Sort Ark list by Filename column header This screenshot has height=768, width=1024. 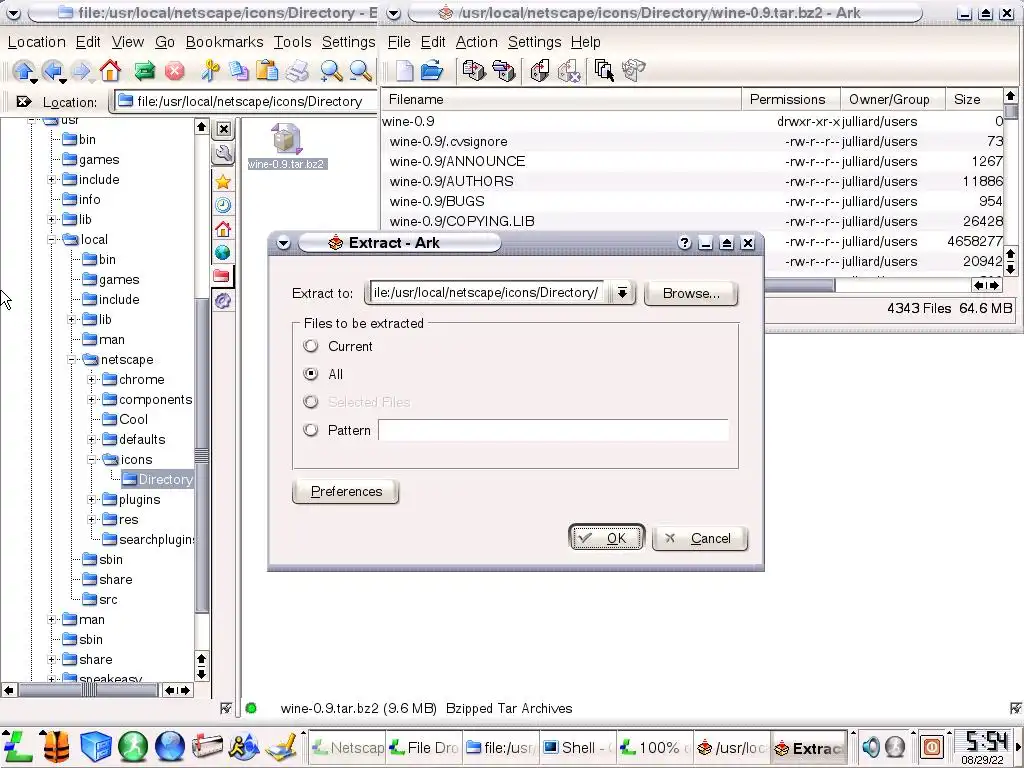(561, 99)
